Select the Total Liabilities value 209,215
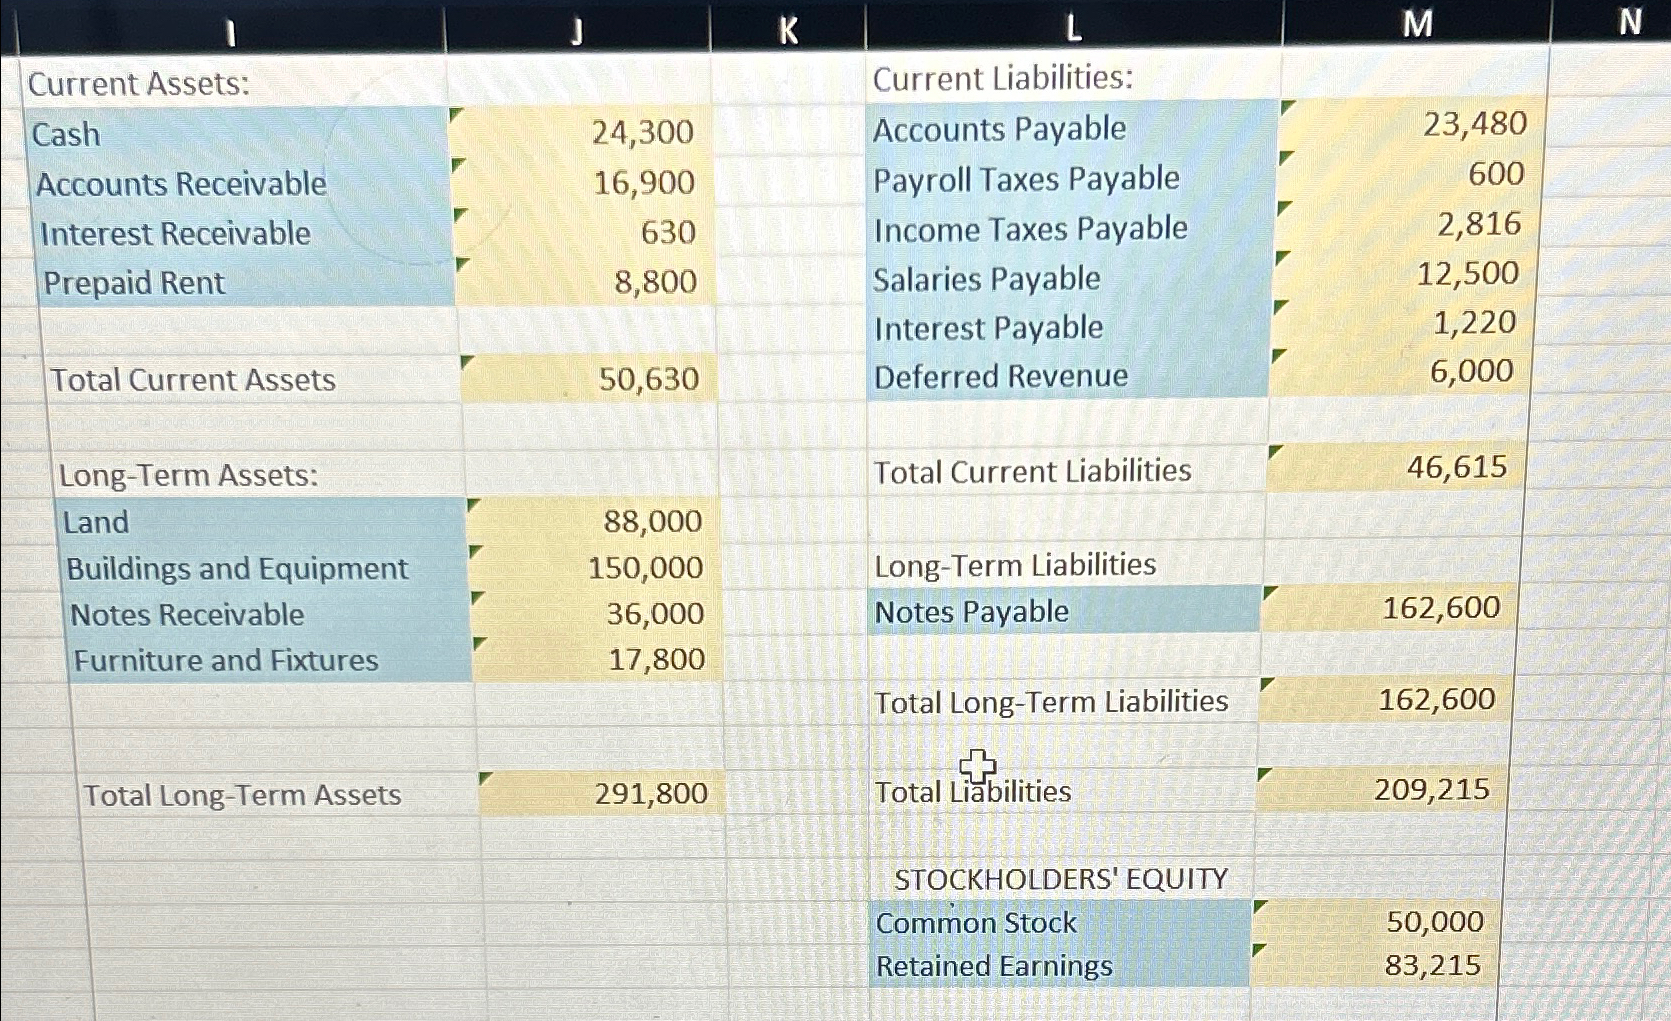 click(1382, 790)
